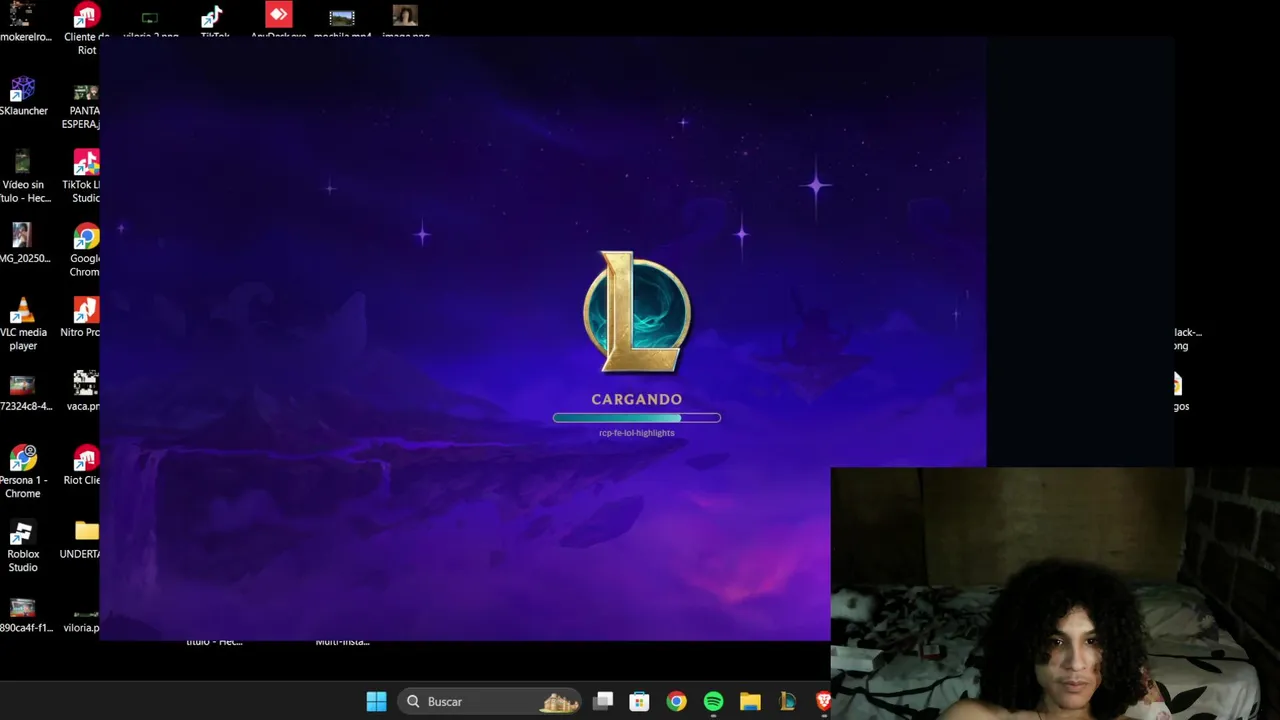Click the League of Legends logo on the loading screen
This screenshot has height=720, width=1280.
(x=637, y=313)
